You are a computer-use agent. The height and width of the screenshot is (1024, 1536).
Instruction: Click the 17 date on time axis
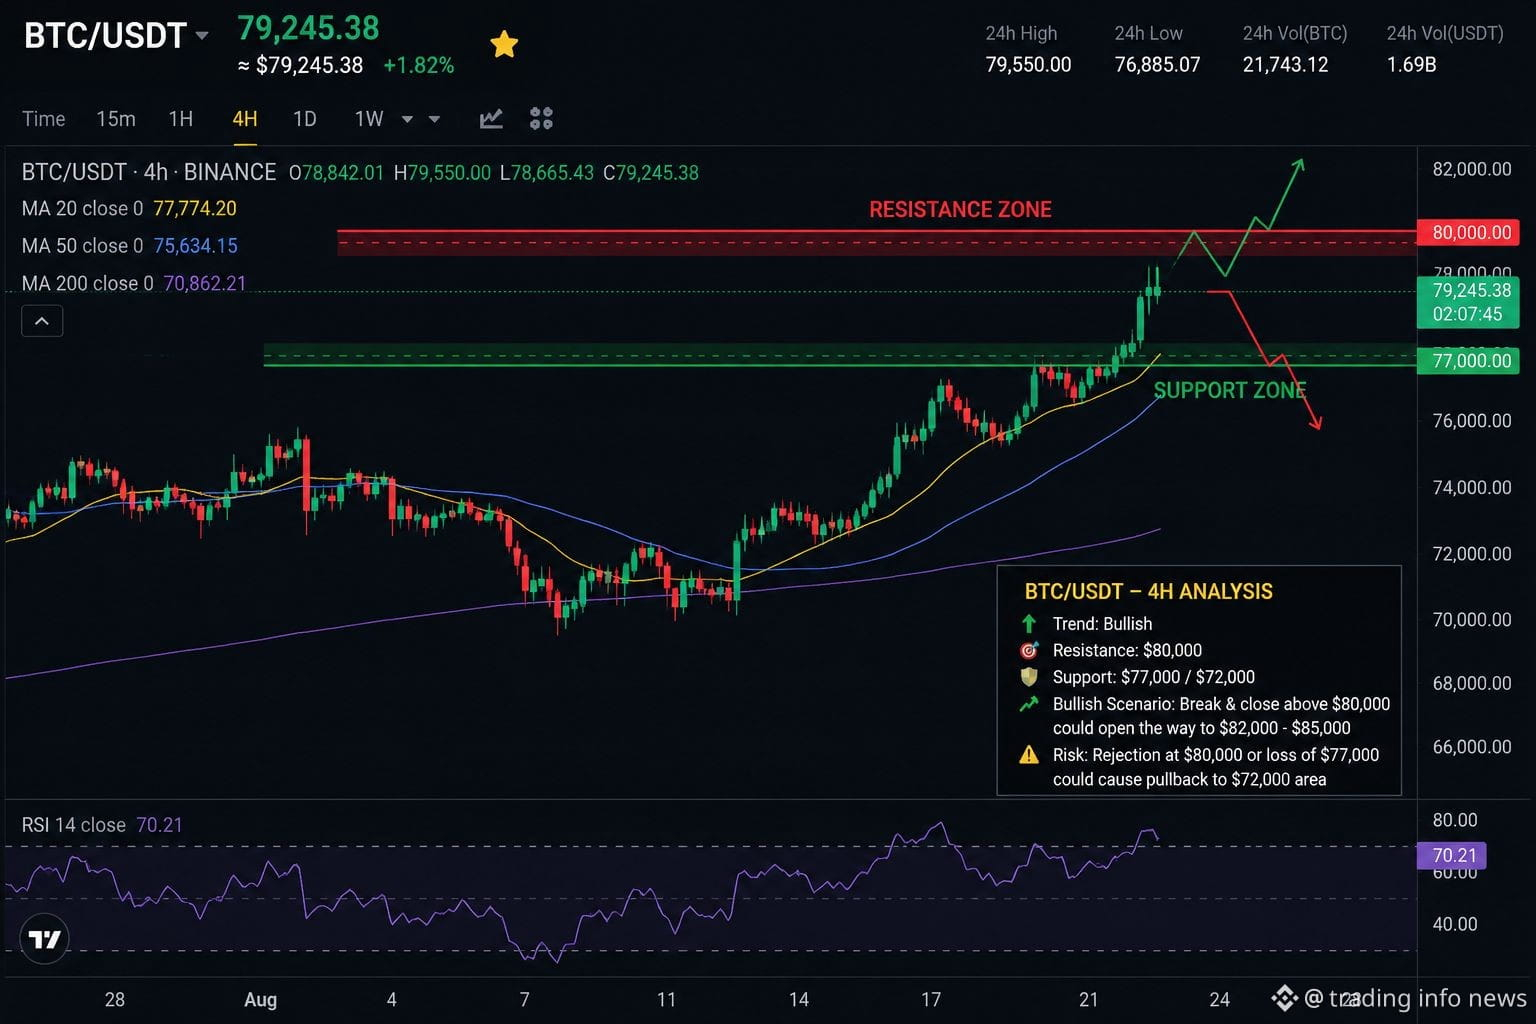[931, 999]
